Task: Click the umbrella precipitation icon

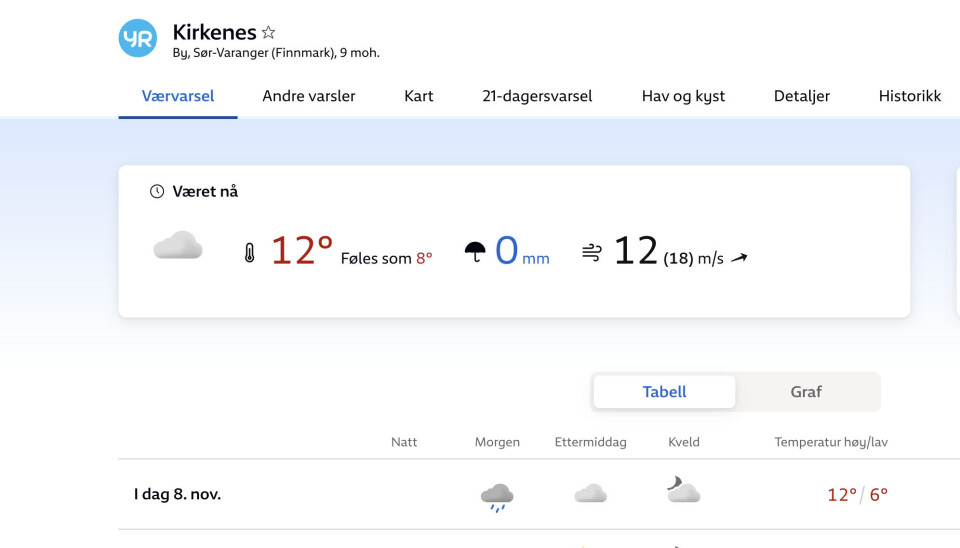Action: click(x=475, y=252)
